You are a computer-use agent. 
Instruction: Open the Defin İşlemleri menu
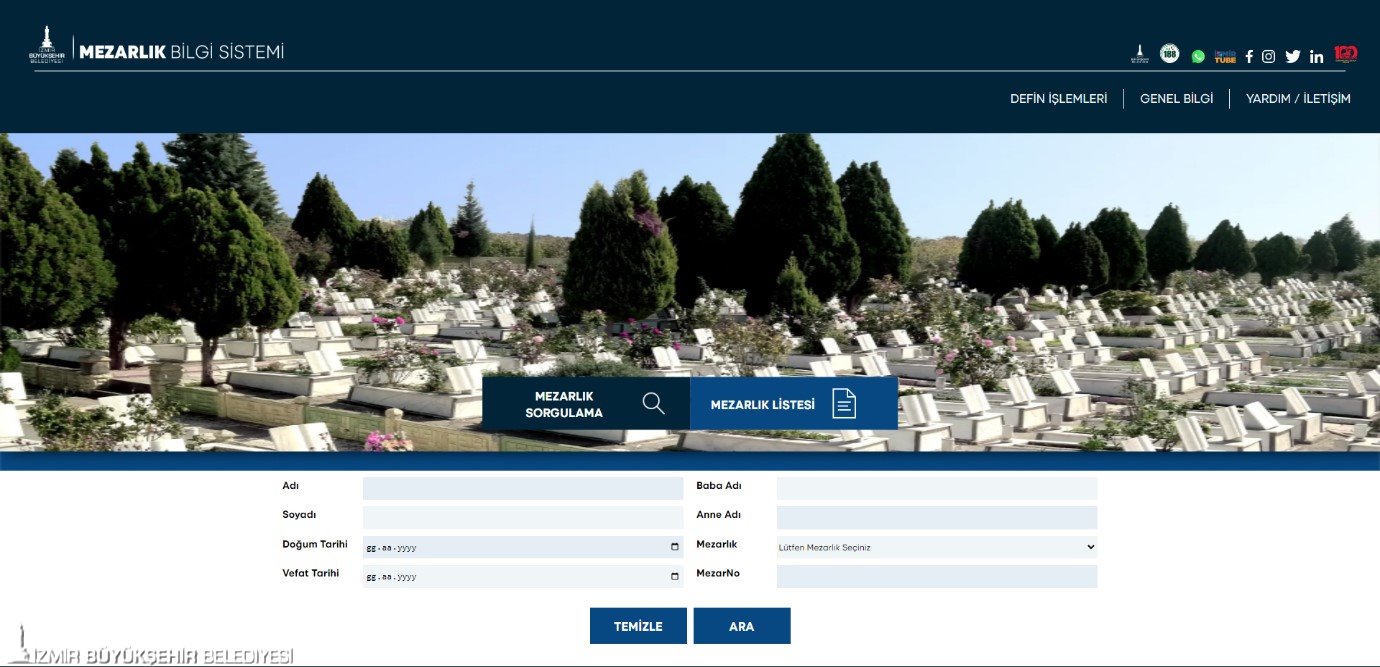(x=1058, y=99)
